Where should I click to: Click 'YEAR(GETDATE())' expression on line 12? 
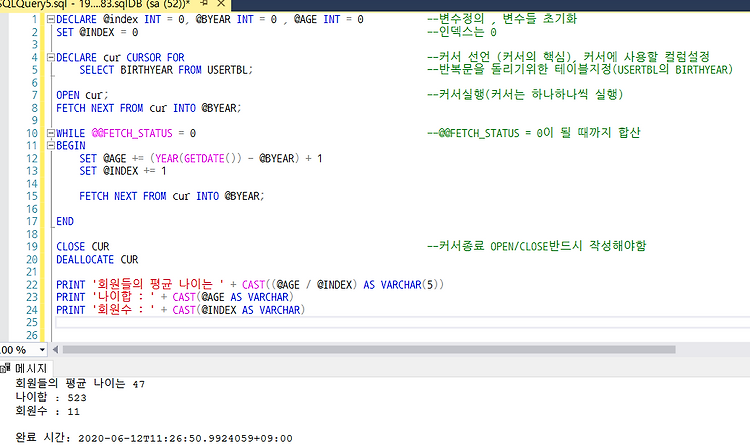pyautogui.click(x=199, y=158)
